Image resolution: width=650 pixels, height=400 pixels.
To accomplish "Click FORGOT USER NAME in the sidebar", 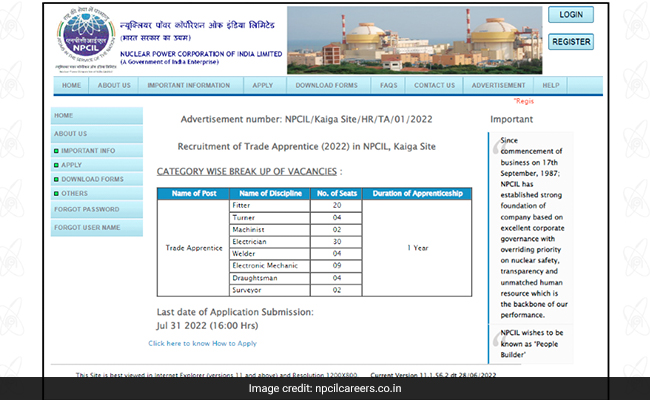I will (90, 229).
